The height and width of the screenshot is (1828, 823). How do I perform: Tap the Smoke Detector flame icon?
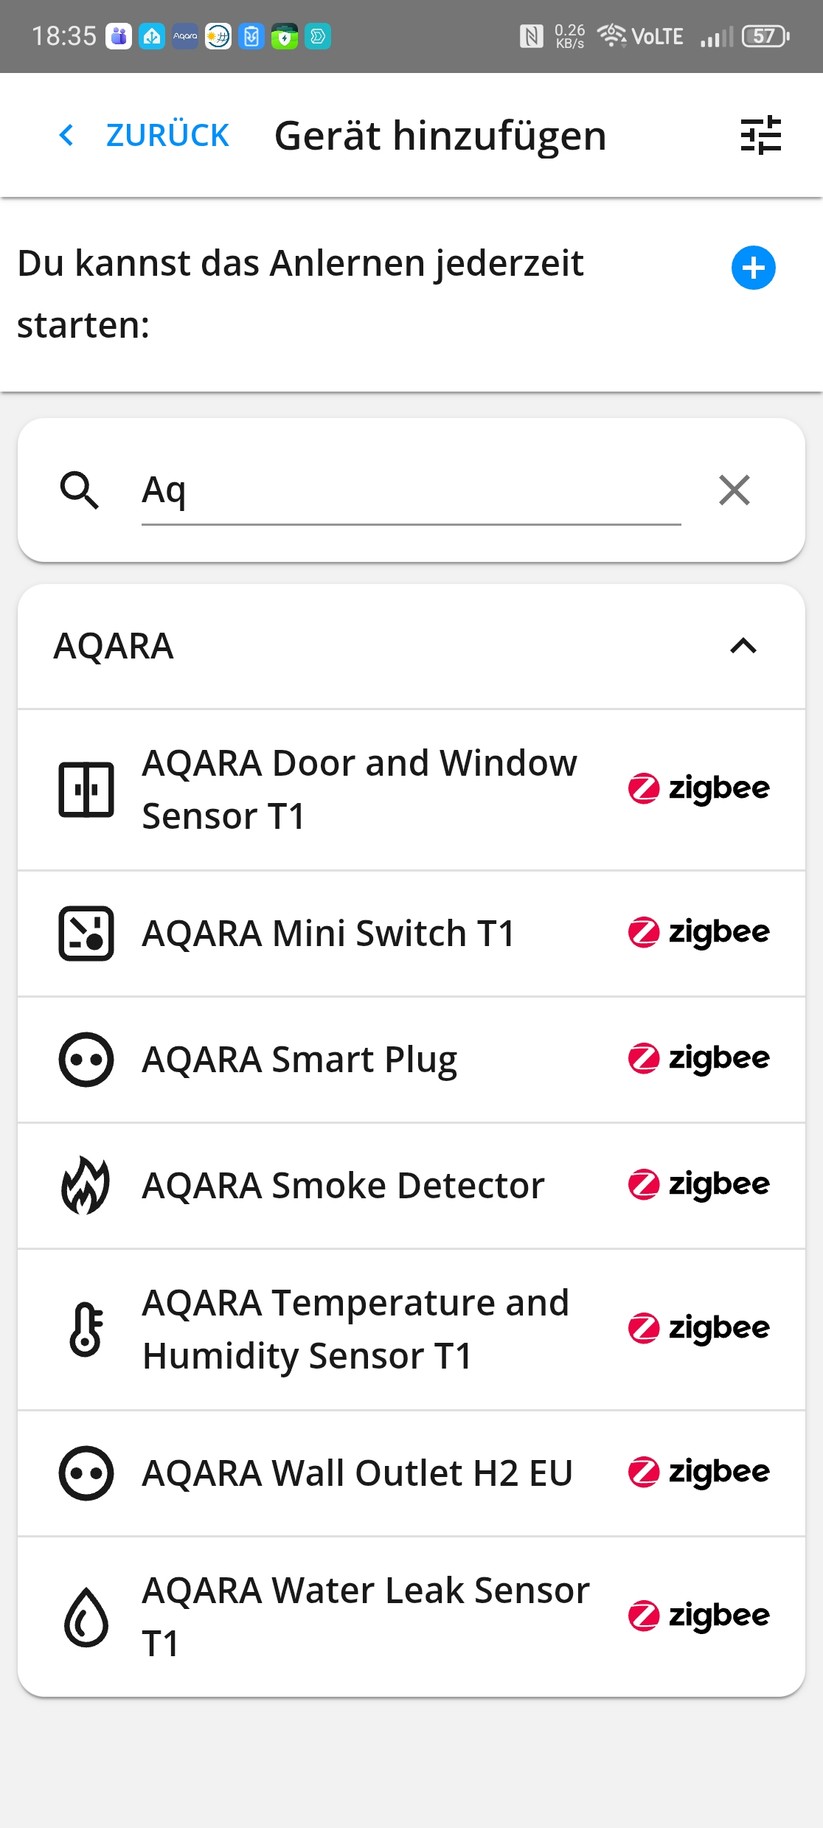pyautogui.click(x=86, y=1185)
